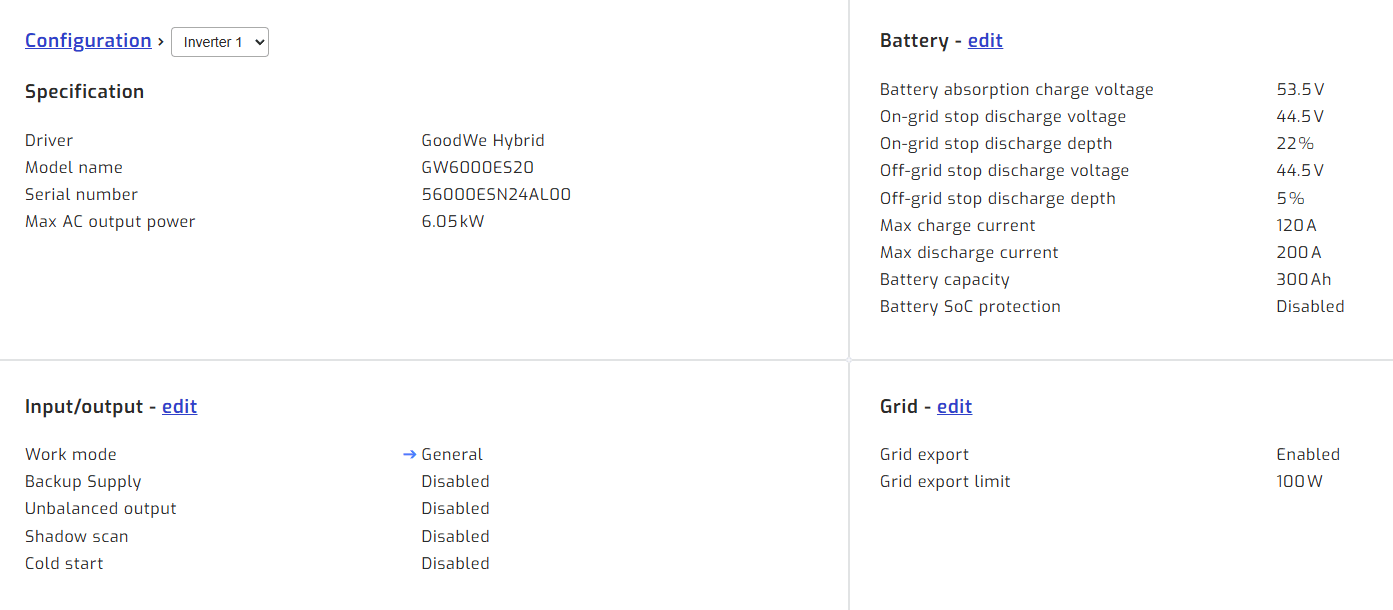Viewport: 1393px width, 610px height.
Task: Click the Work mode General value
Action: pos(452,455)
